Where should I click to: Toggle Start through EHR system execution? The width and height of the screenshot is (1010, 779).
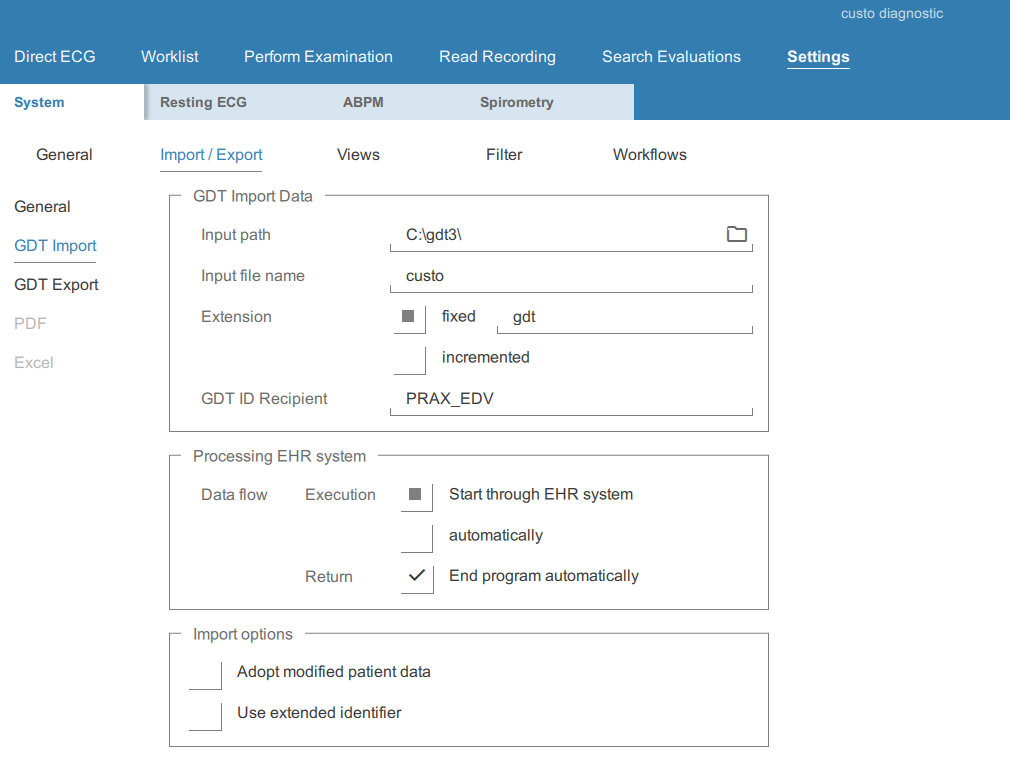416,495
